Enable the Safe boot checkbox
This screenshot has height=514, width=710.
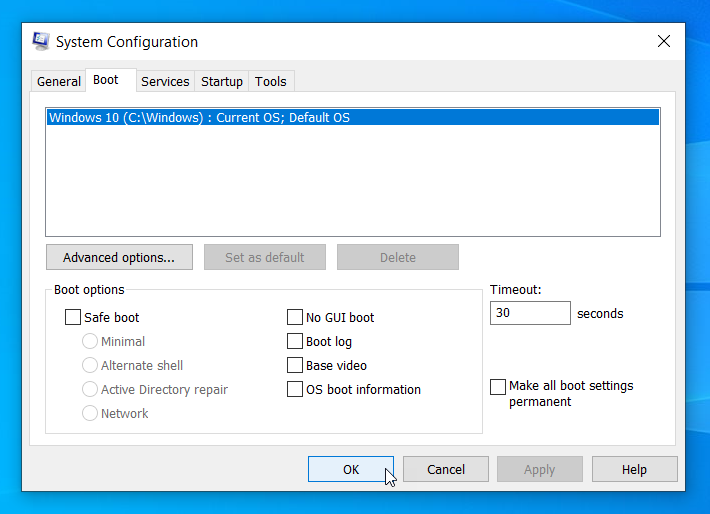point(72,317)
